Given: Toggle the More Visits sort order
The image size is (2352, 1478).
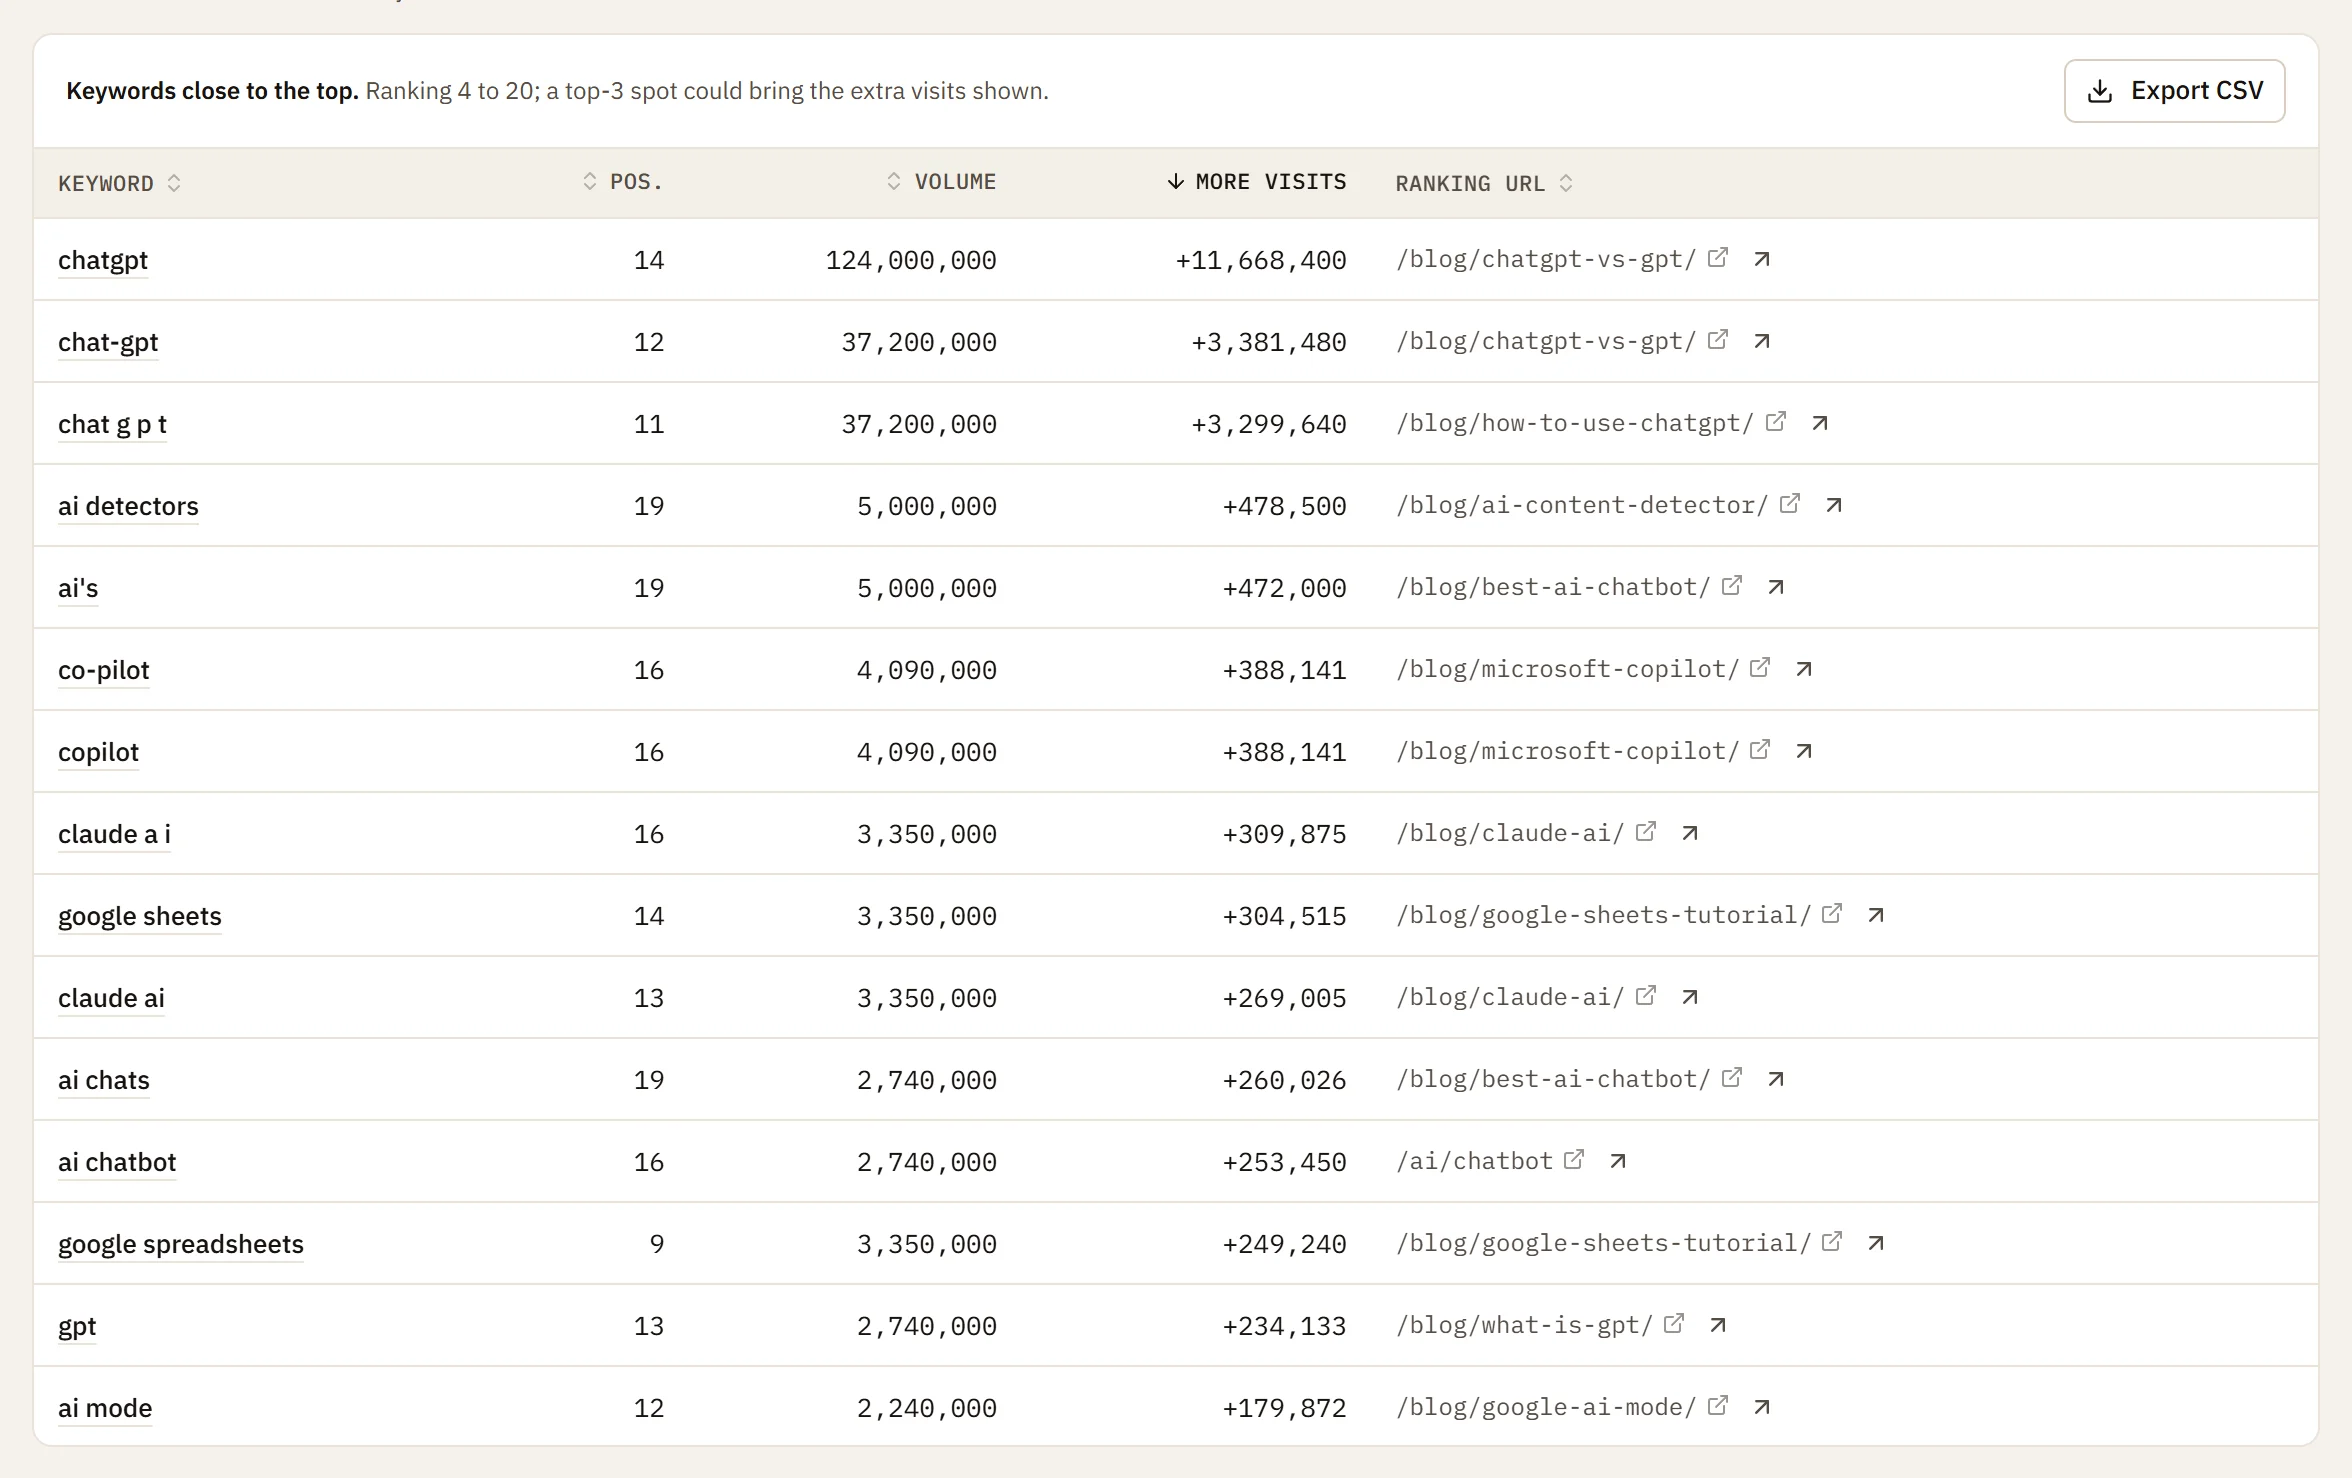Looking at the screenshot, I should 1256,182.
